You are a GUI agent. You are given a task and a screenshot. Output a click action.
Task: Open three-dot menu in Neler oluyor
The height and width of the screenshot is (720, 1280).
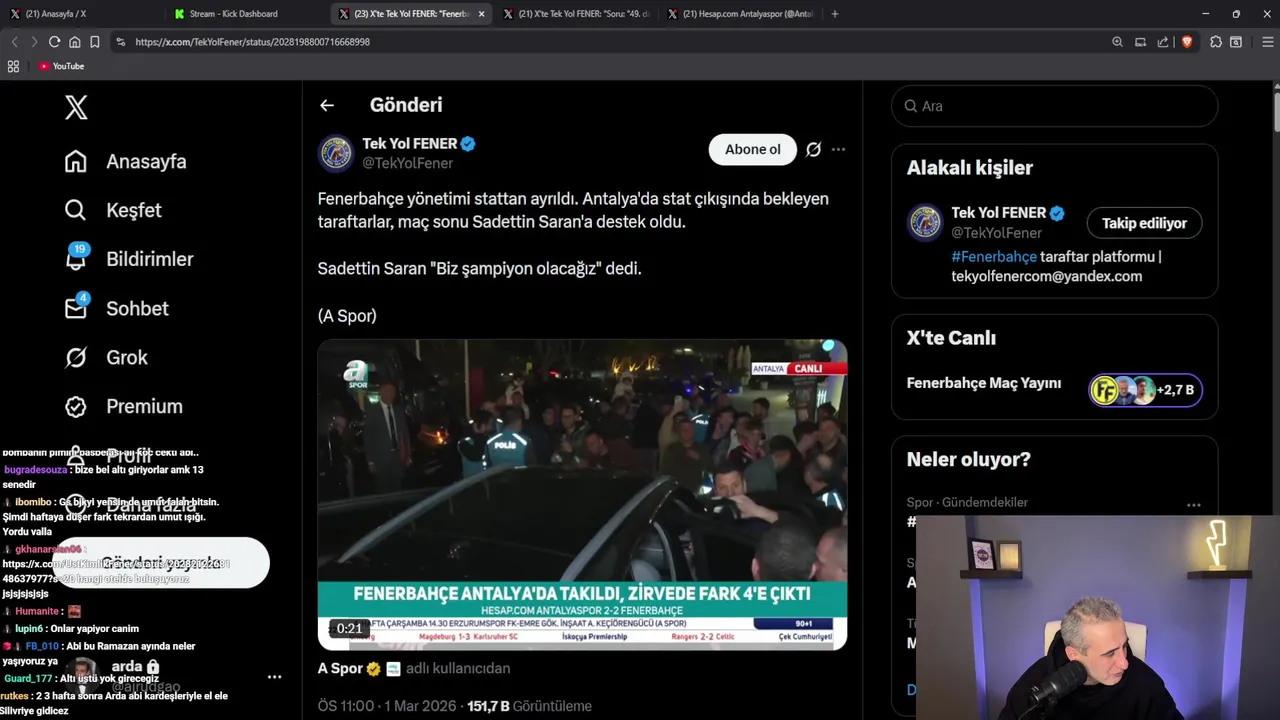pyautogui.click(x=1193, y=505)
